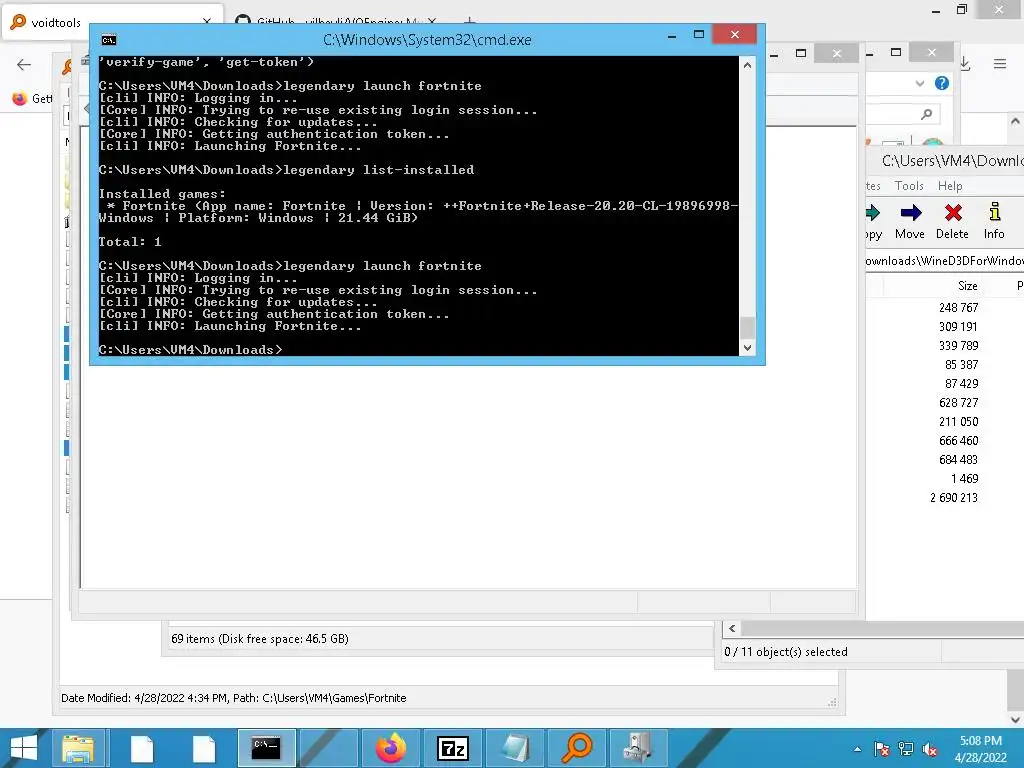The width and height of the screenshot is (1024, 768).
Task: Go back with the Firefox back arrow
Action: click(24, 64)
